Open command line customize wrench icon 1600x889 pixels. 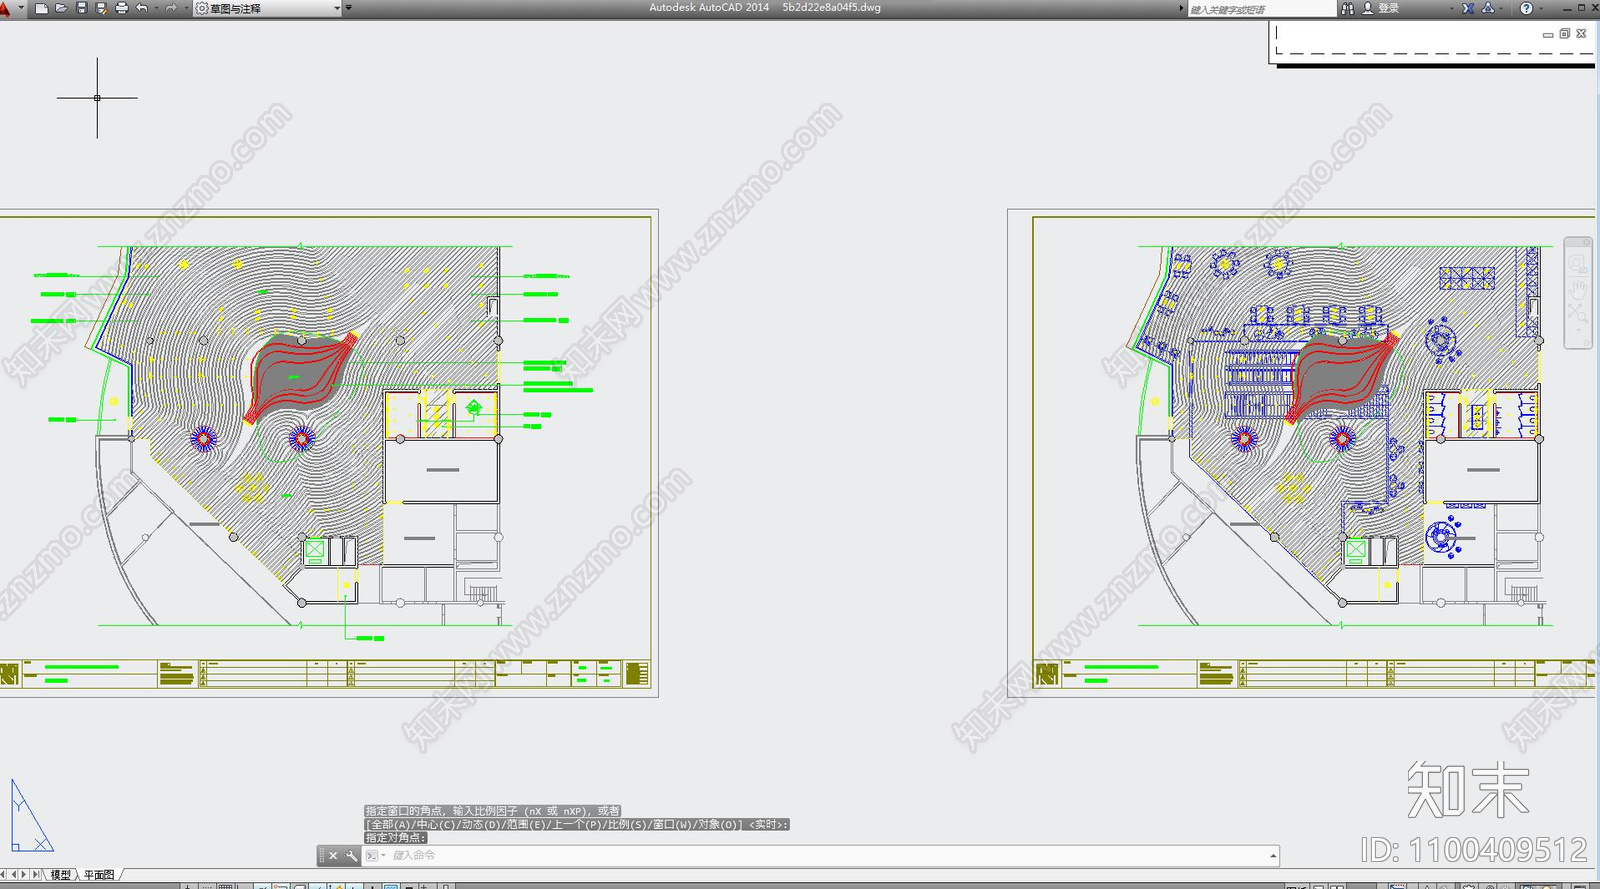click(351, 856)
